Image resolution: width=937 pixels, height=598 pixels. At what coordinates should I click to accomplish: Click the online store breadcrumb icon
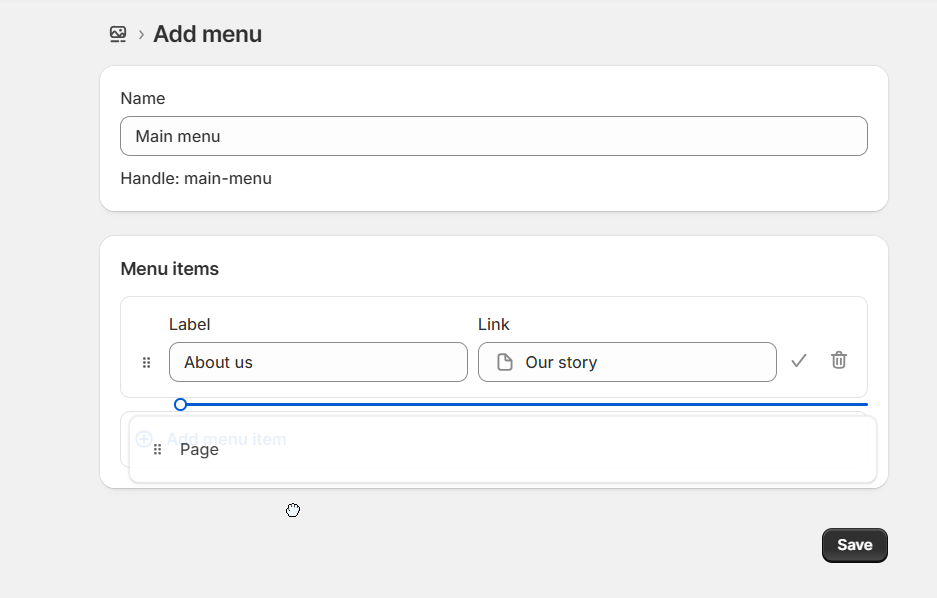click(118, 34)
